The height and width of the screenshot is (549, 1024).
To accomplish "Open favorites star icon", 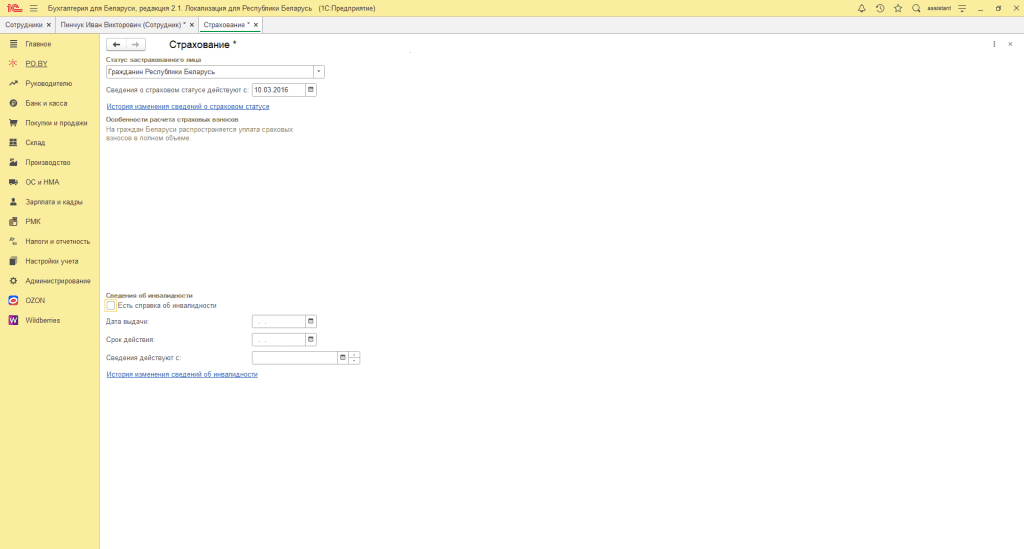I will [898, 8].
